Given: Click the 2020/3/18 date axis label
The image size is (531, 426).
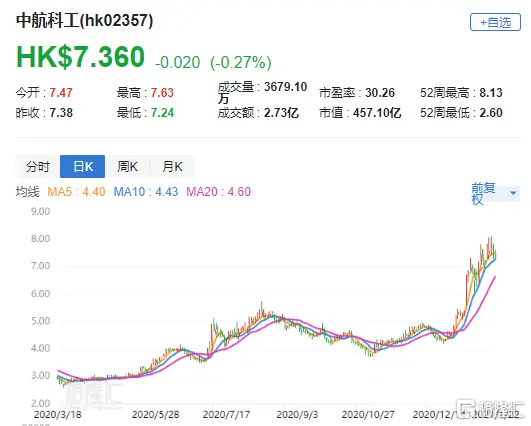Looking at the screenshot, I should (58, 414).
